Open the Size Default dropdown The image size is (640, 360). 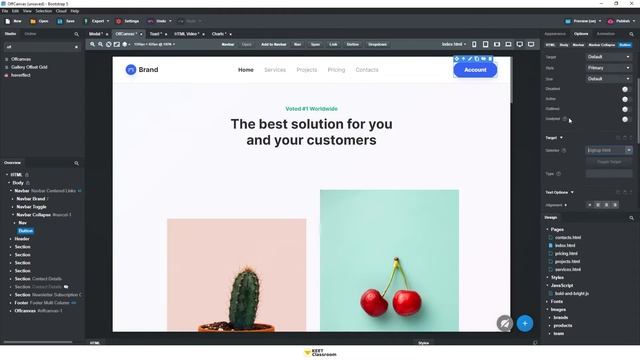[609, 79]
